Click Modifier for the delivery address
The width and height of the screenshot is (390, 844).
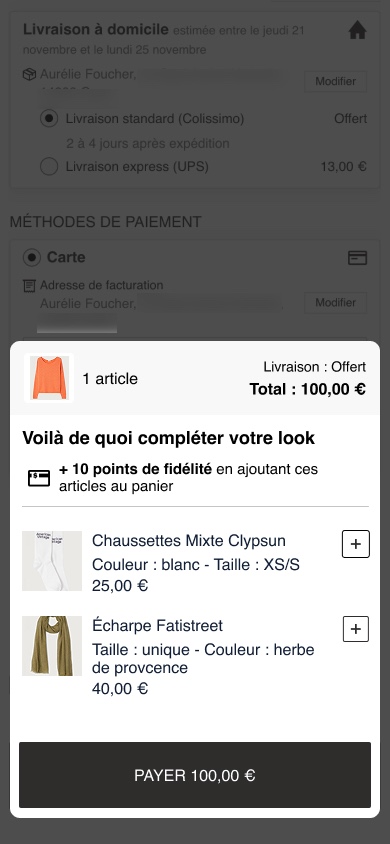pyautogui.click(x=336, y=81)
